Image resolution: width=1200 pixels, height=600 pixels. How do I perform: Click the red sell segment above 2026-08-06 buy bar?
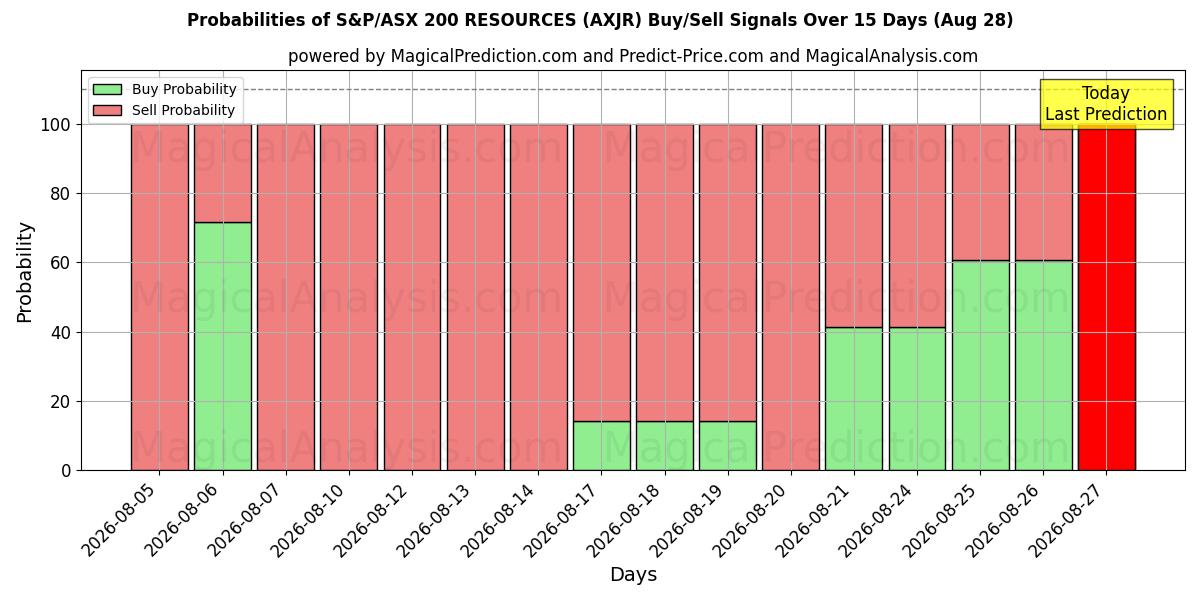pos(222,173)
